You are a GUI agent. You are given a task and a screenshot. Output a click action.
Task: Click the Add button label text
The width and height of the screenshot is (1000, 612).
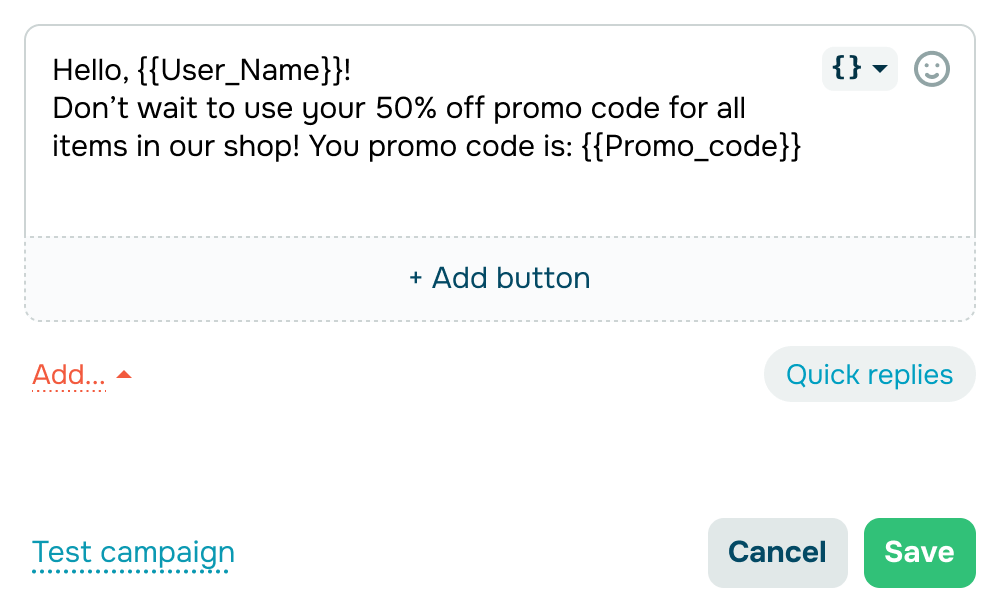coord(511,278)
